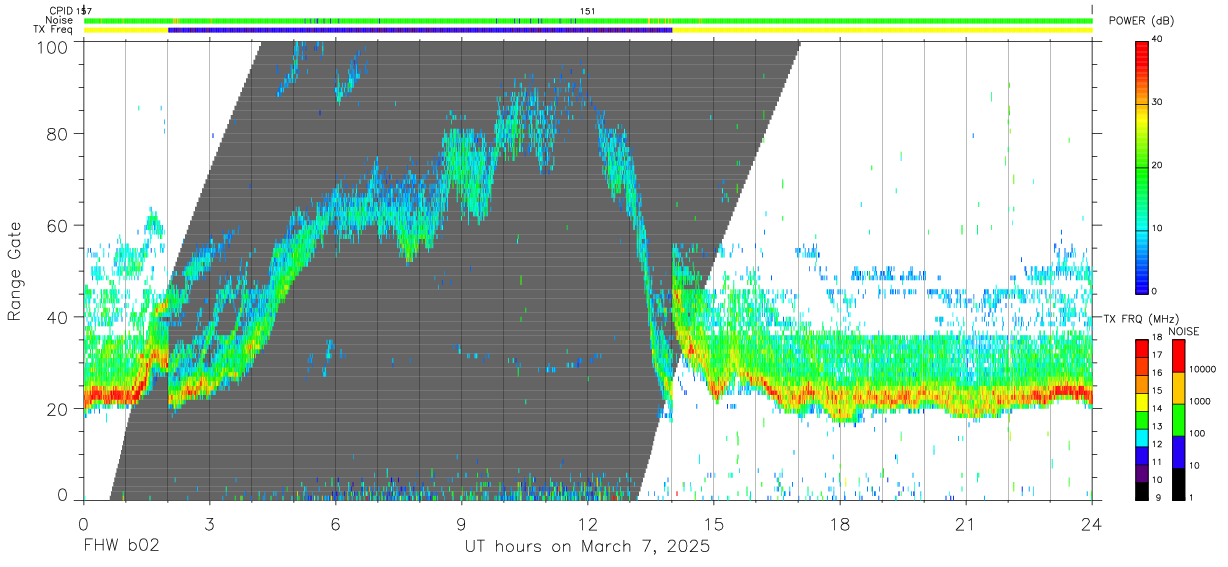Click the 40 tick on the Range Gate axis
This screenshot has width=1228, height=567.
coord(59,317)
